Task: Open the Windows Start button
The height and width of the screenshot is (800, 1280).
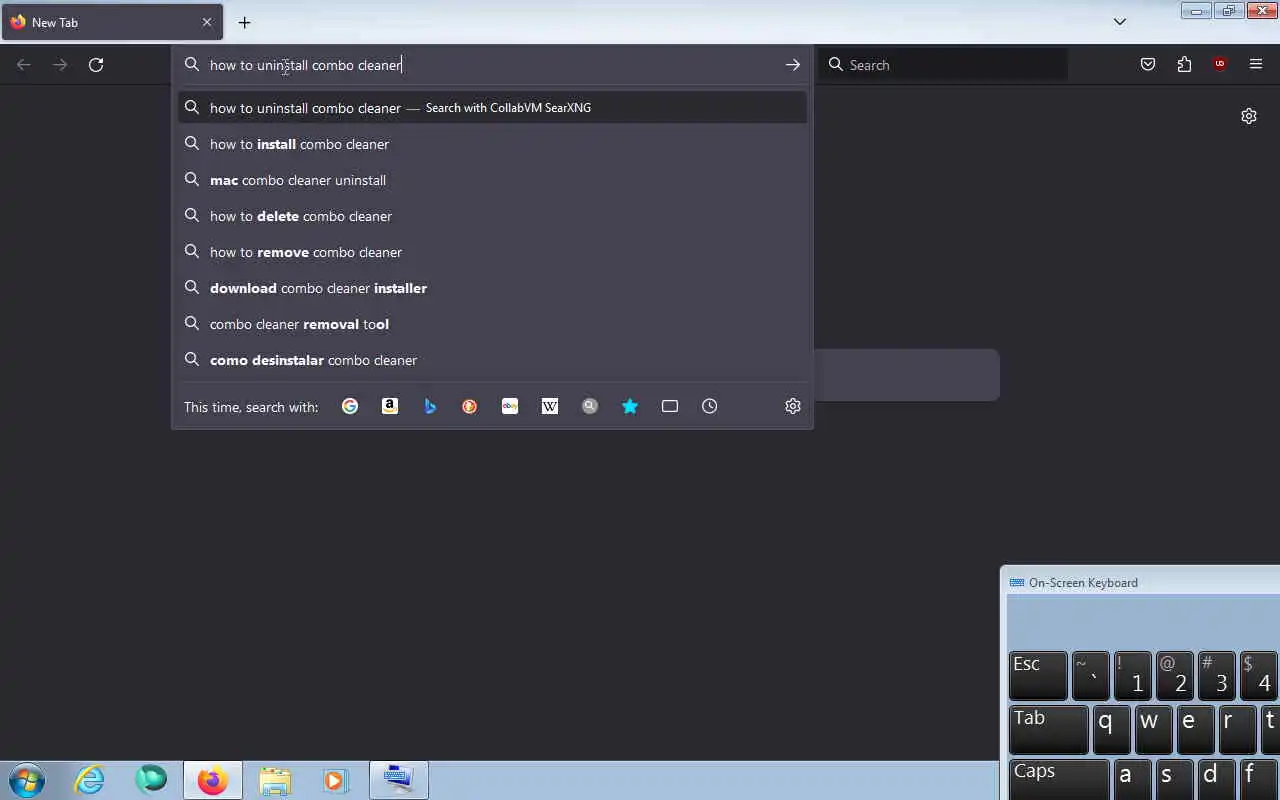Action: (x=27, y=780)
